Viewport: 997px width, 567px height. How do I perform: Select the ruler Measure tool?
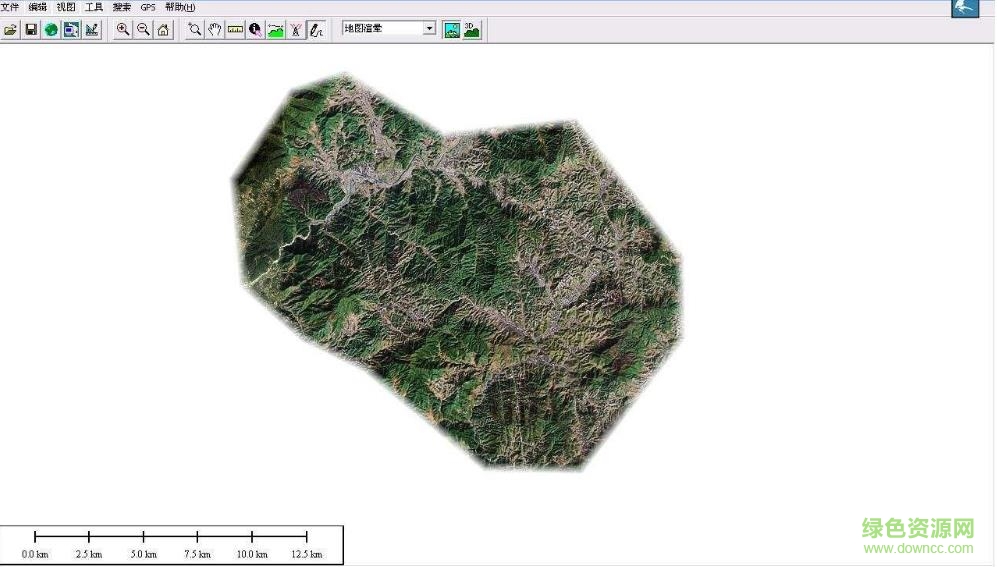236,29
